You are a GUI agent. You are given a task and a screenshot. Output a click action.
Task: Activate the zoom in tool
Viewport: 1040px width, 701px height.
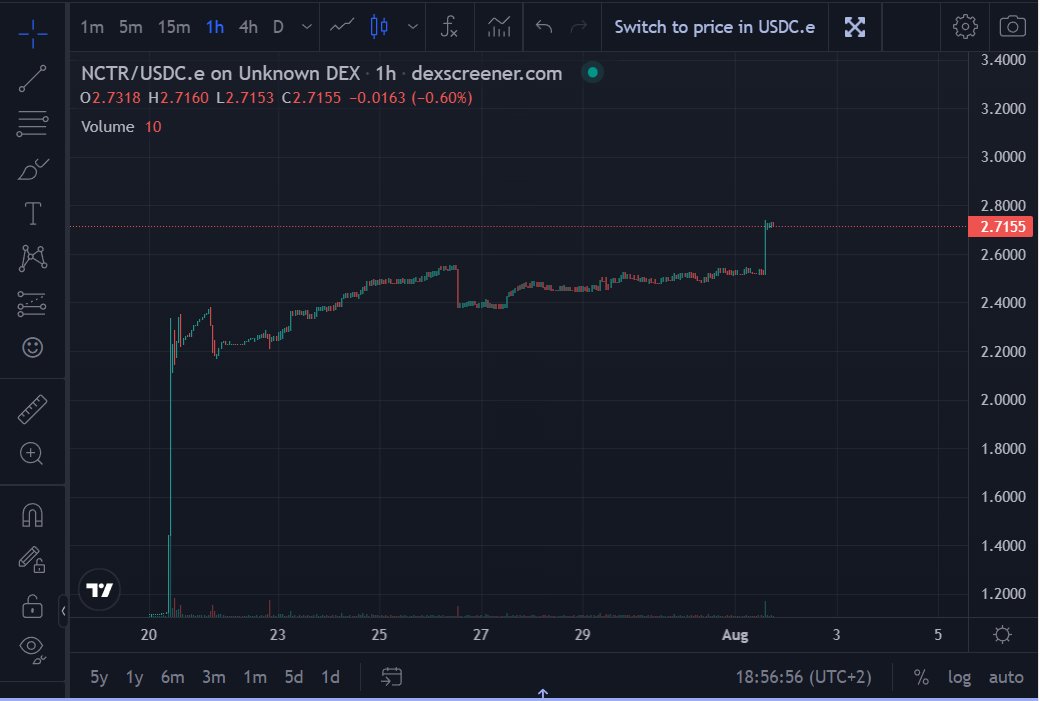tap(31, 454)
